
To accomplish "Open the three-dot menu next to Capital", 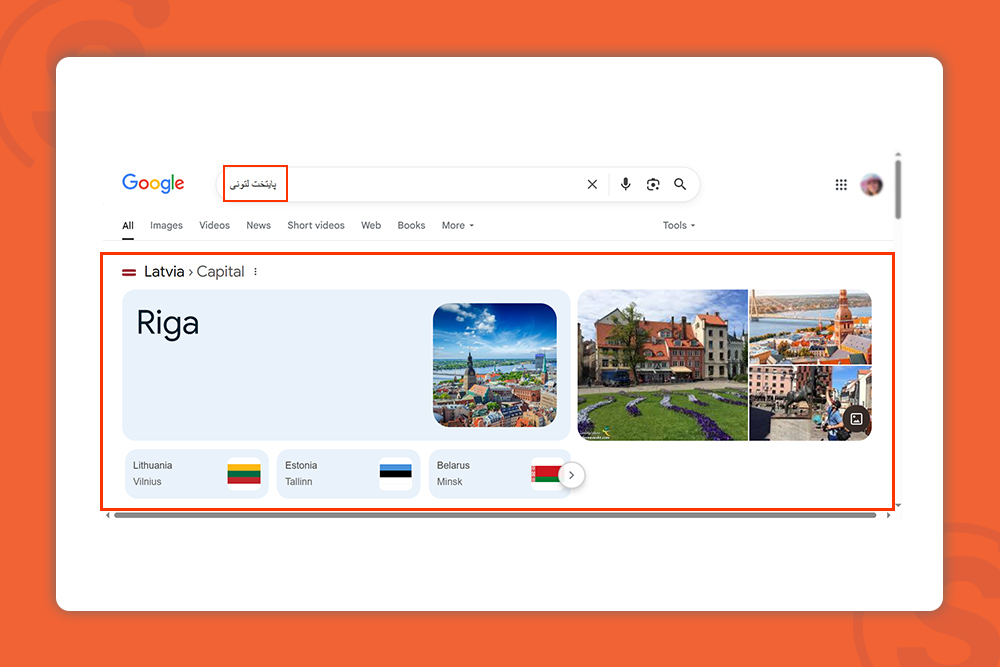I will 255,272.
